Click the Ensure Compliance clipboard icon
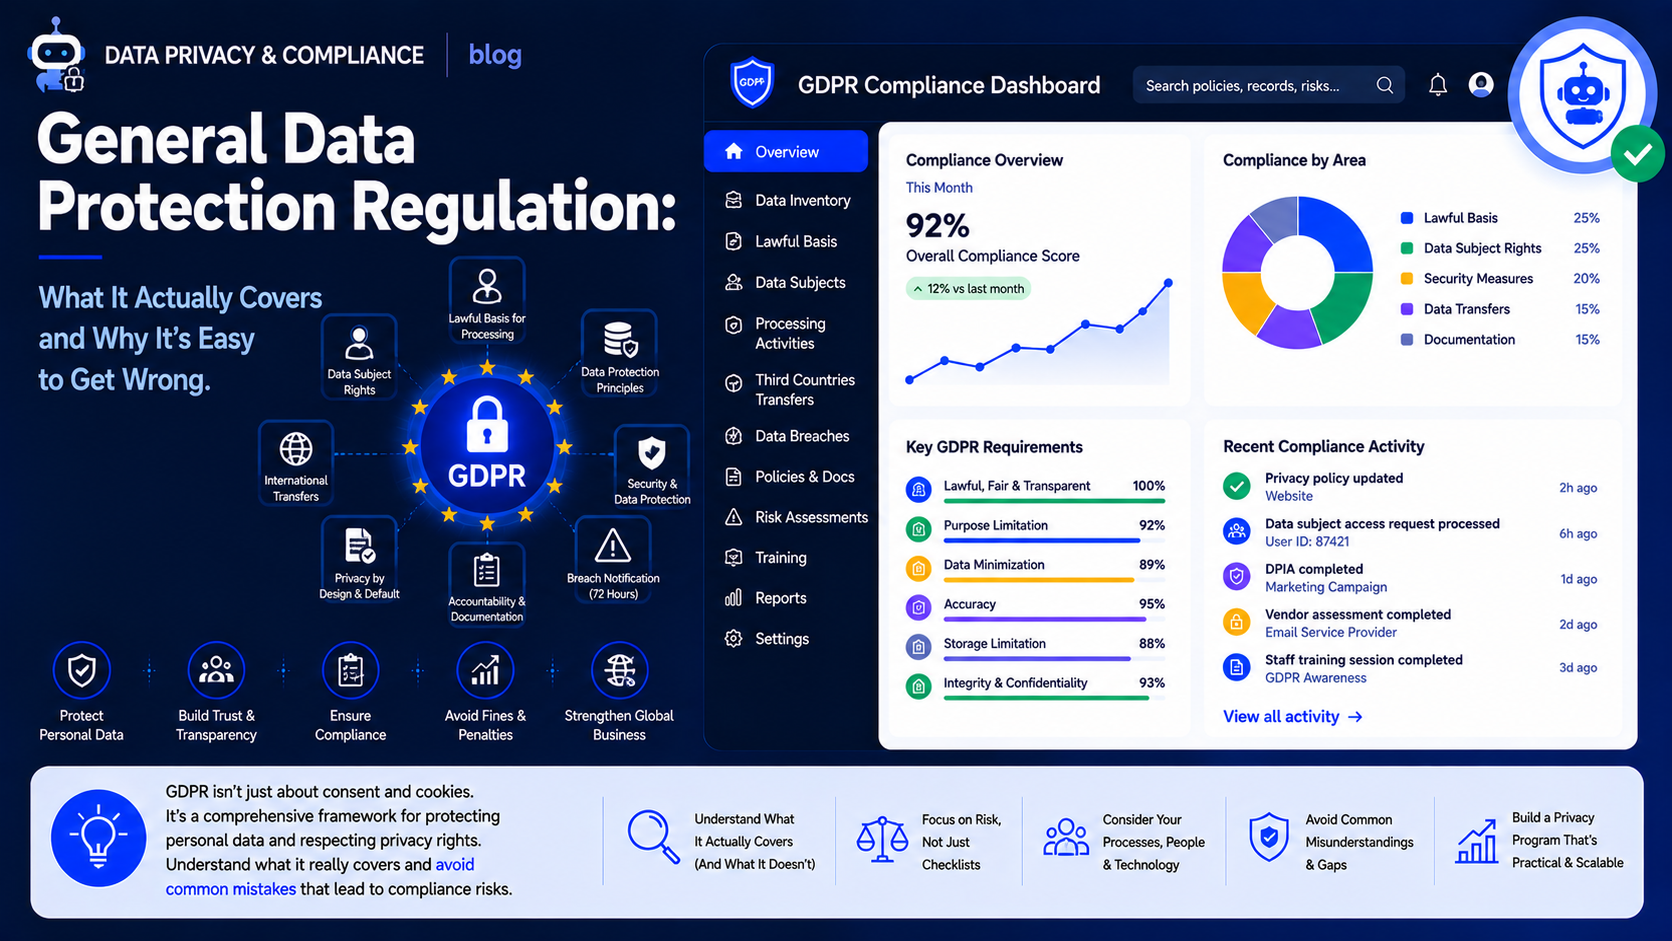 350,670
